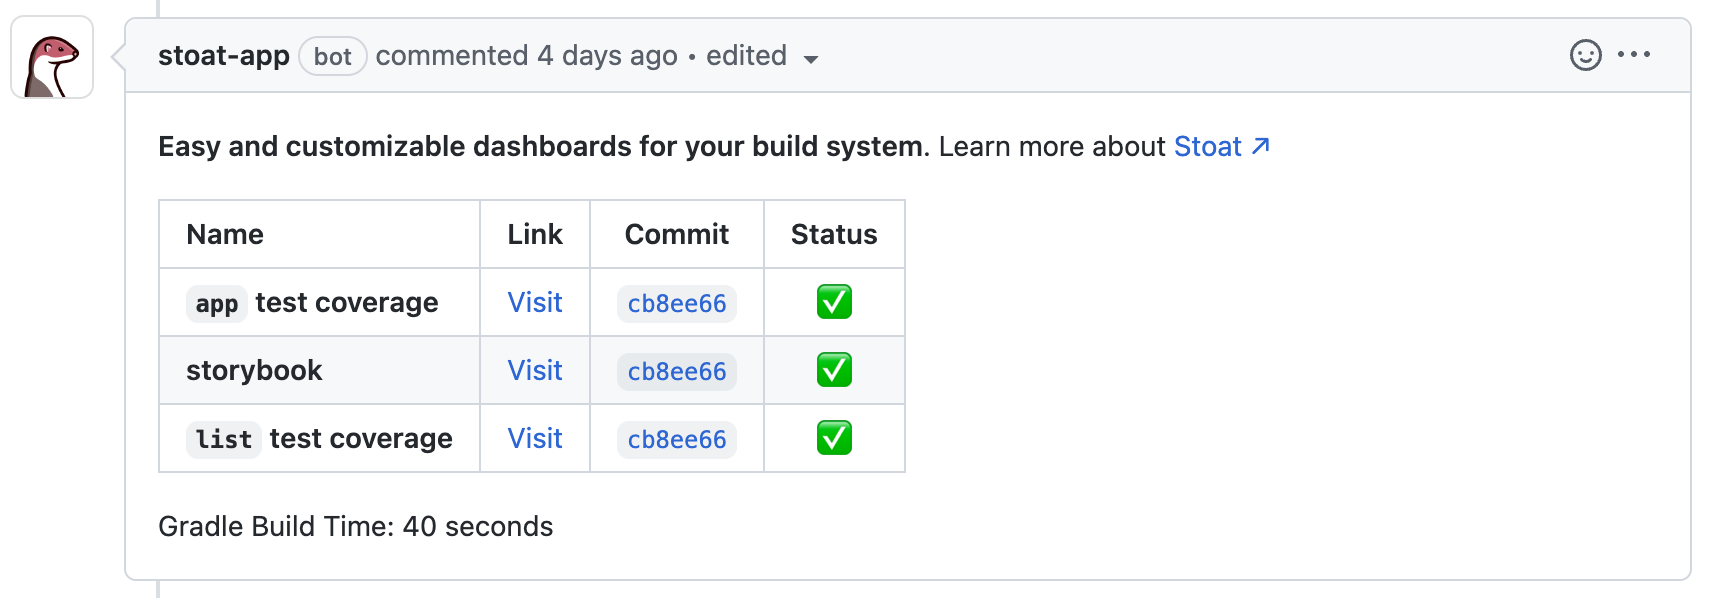Open the stoat-app author profile link
The width and height of the screenshot is (1714, 598).
coord(224,56)
